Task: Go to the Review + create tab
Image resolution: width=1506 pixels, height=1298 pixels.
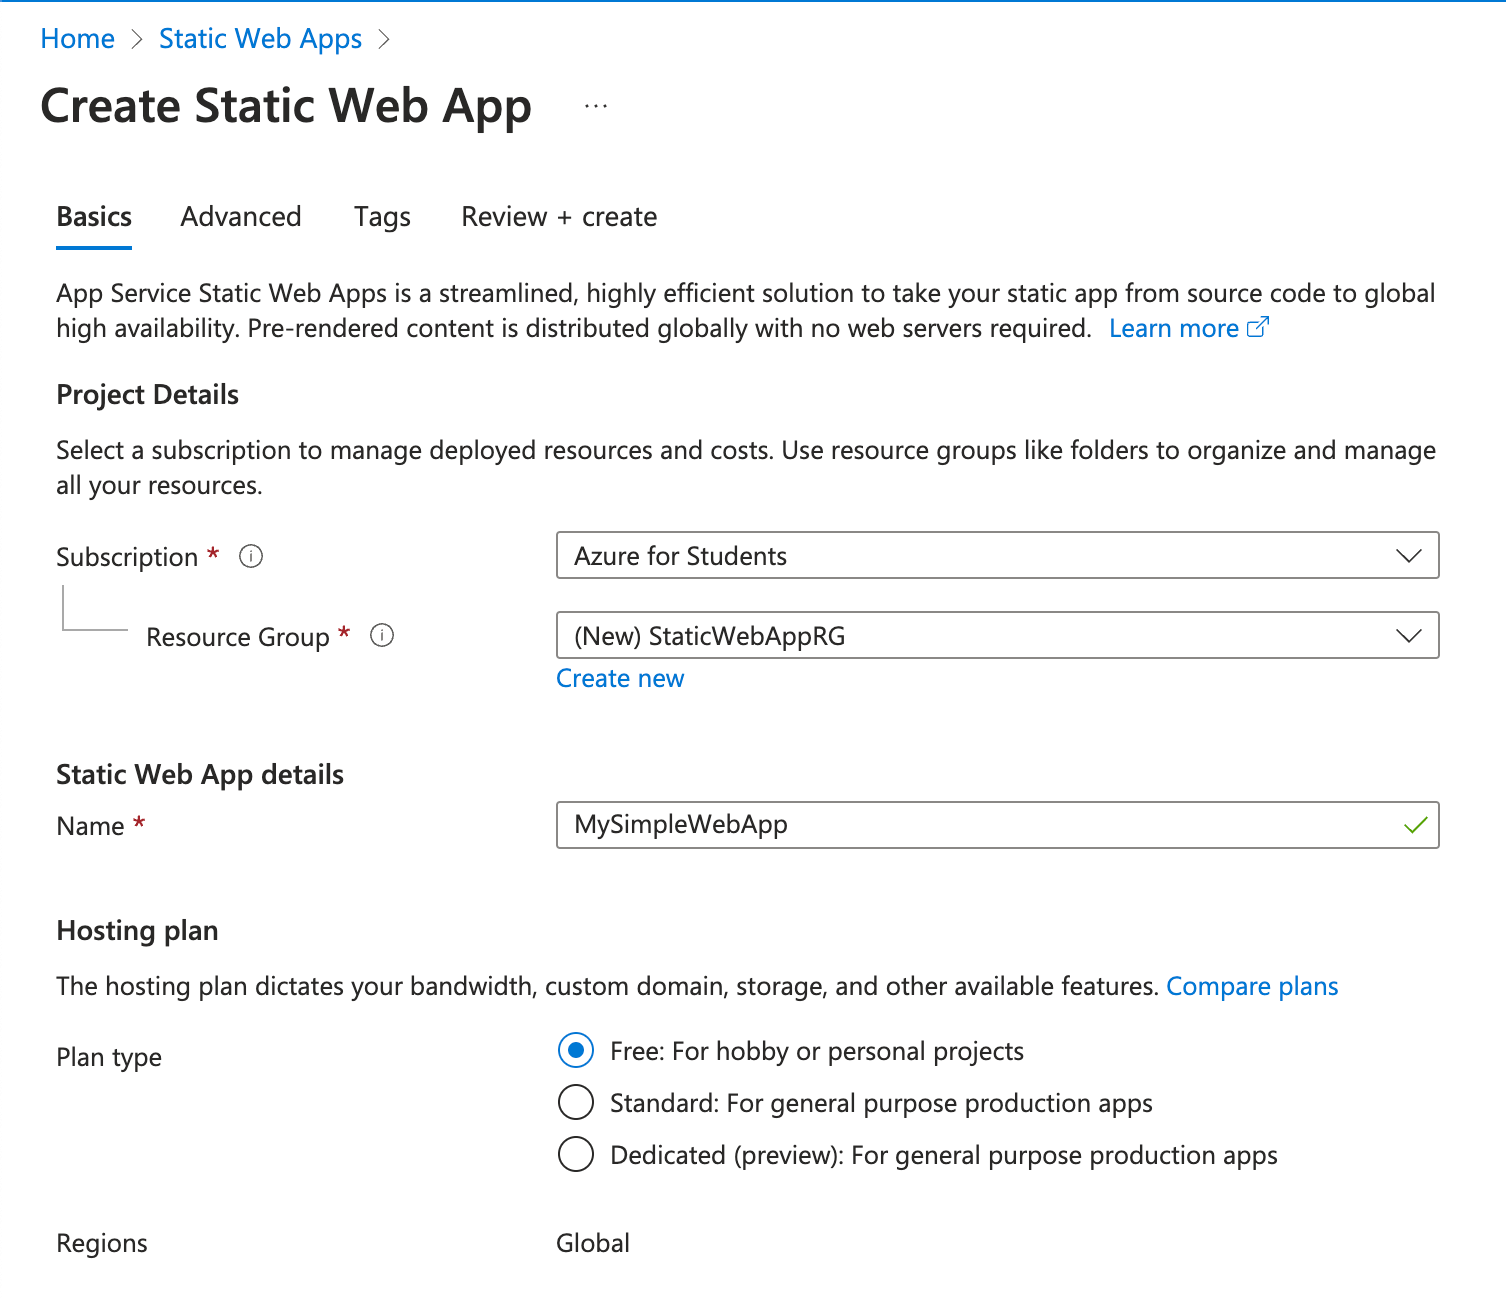Action: [559, 217]
